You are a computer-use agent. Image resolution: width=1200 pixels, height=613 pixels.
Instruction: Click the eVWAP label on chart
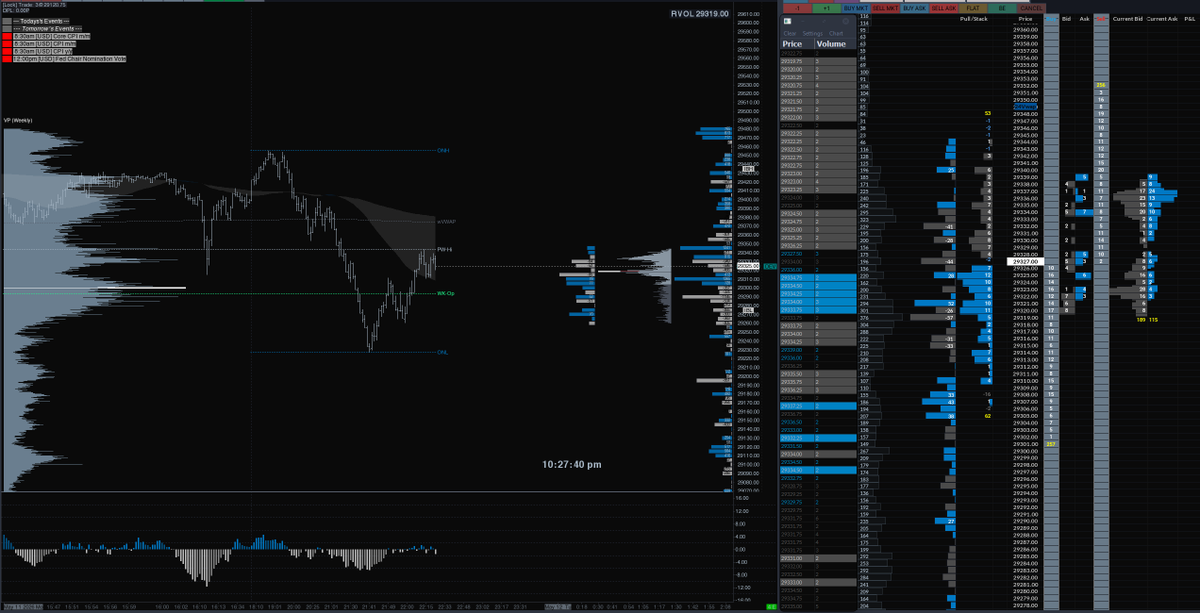446,220
